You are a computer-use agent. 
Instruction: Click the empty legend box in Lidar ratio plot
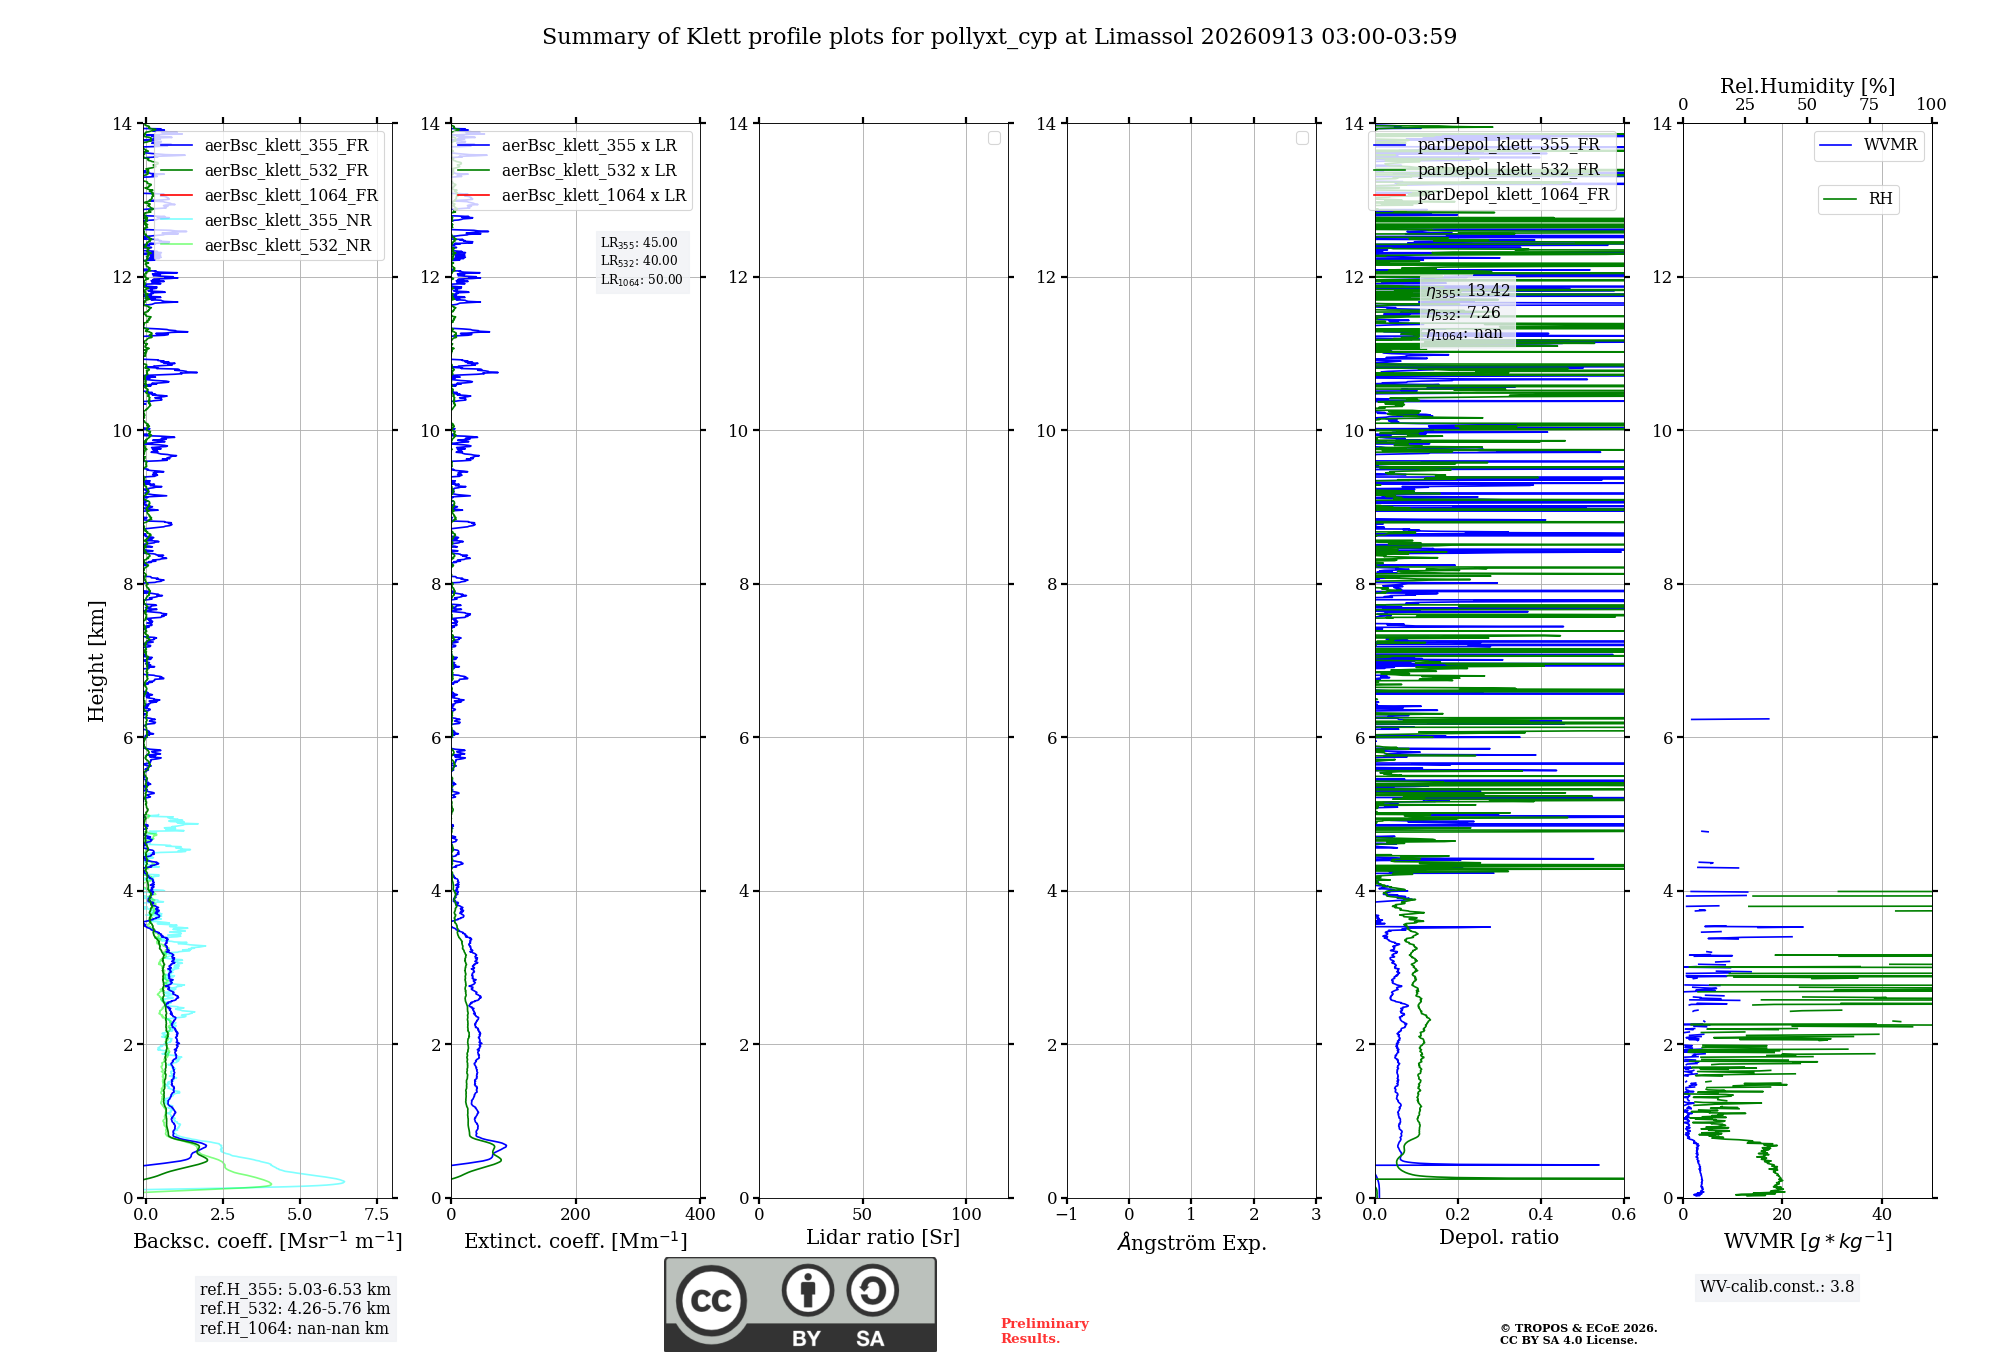(x=994, y=138)
